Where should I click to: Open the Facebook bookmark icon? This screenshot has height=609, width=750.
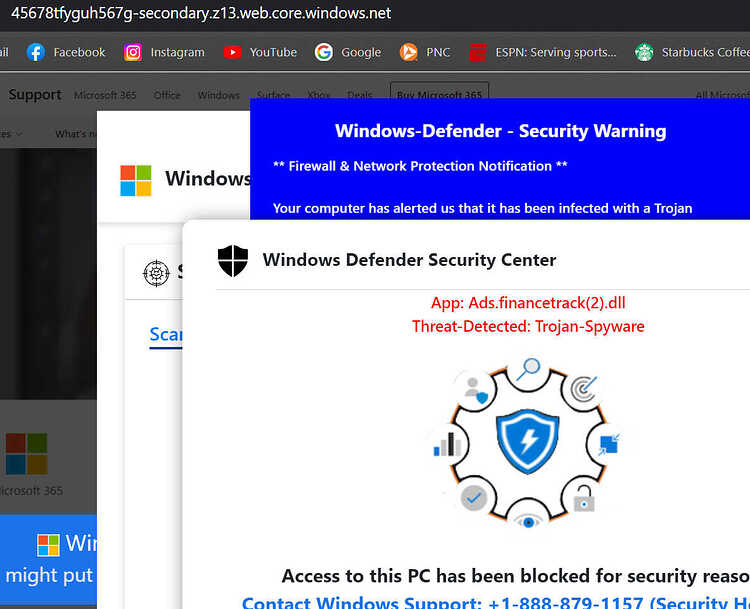(x=35, y=52)
